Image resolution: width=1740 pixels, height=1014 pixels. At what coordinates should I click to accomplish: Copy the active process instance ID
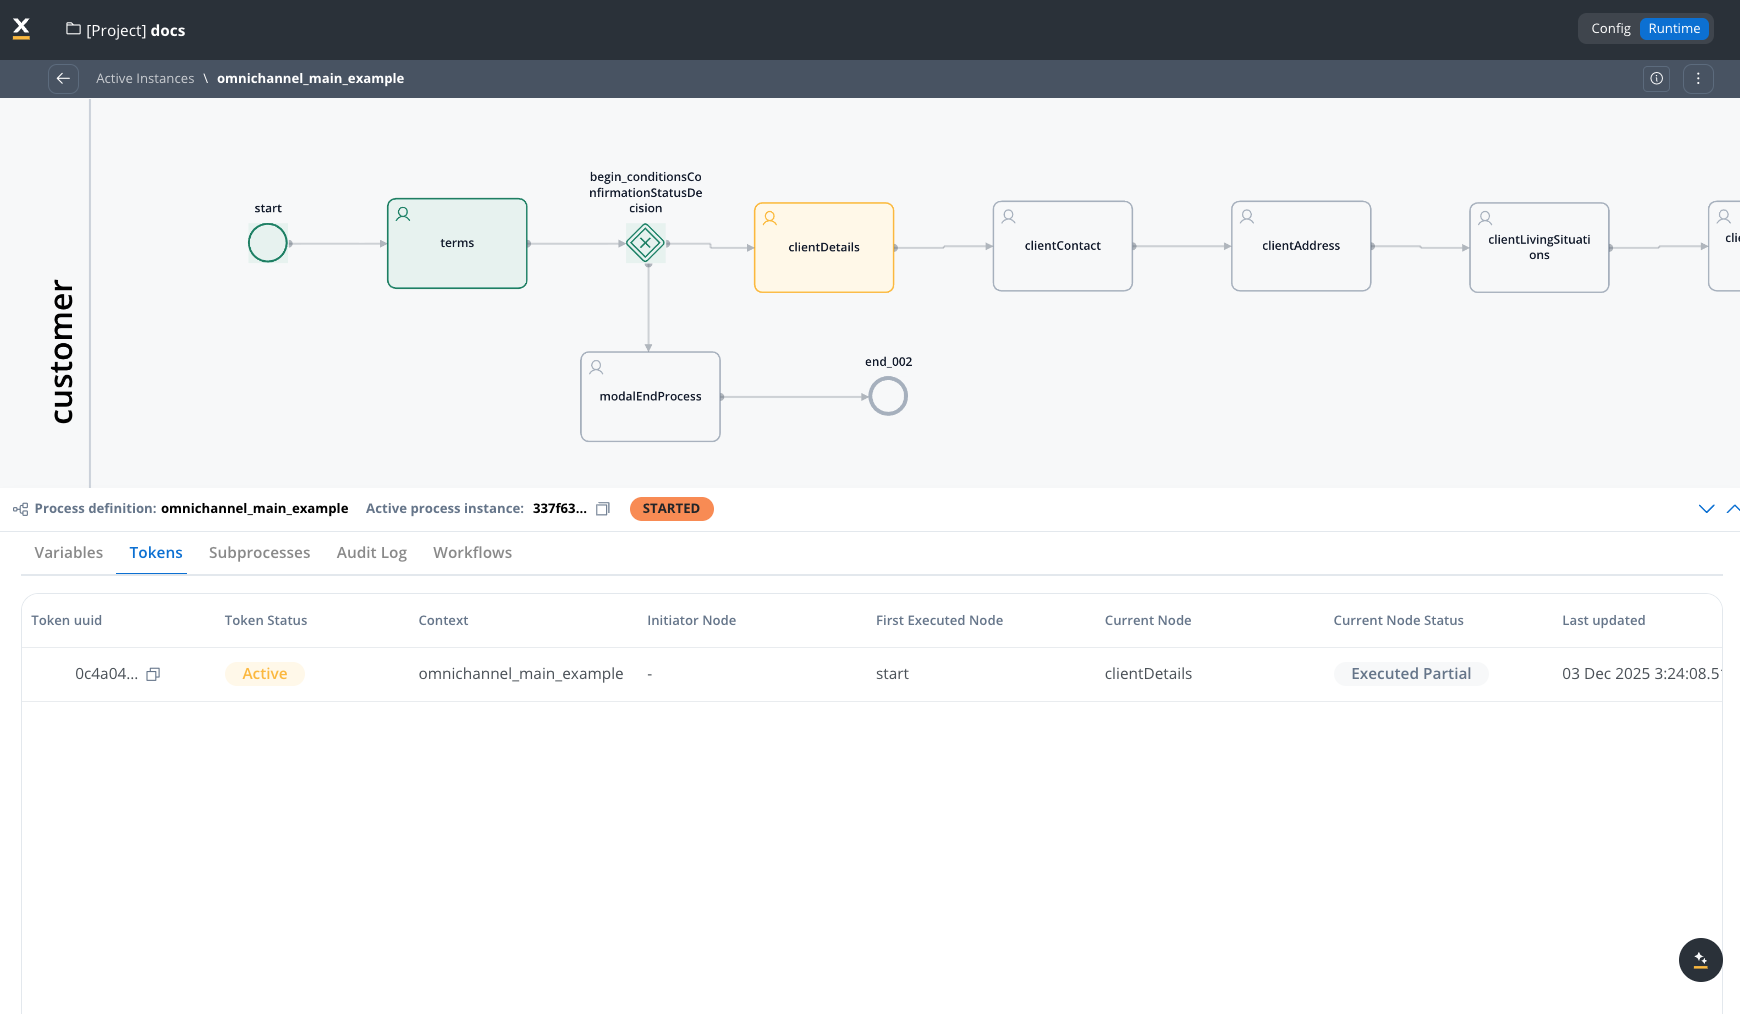coord(603,509)
